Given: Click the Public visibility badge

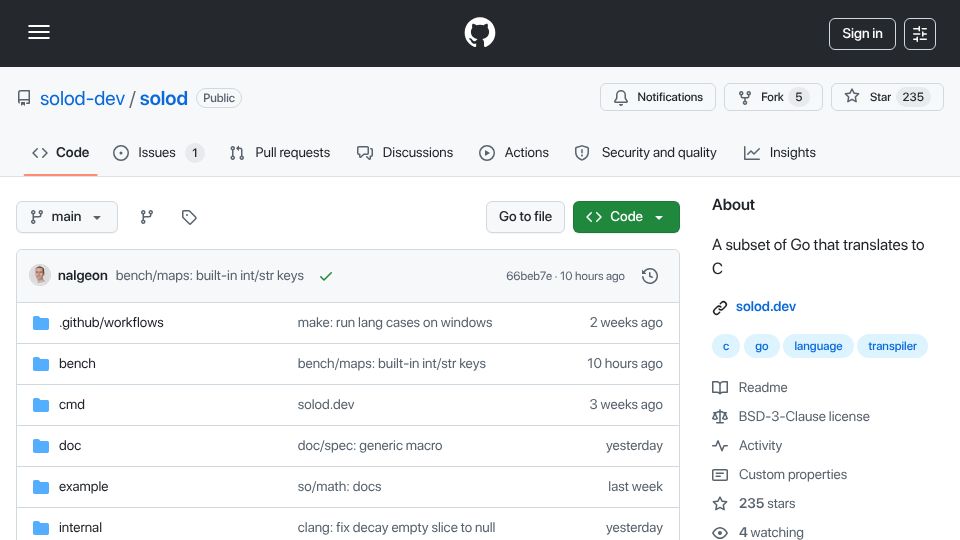Looking at the screenshot, I should 219,98.
